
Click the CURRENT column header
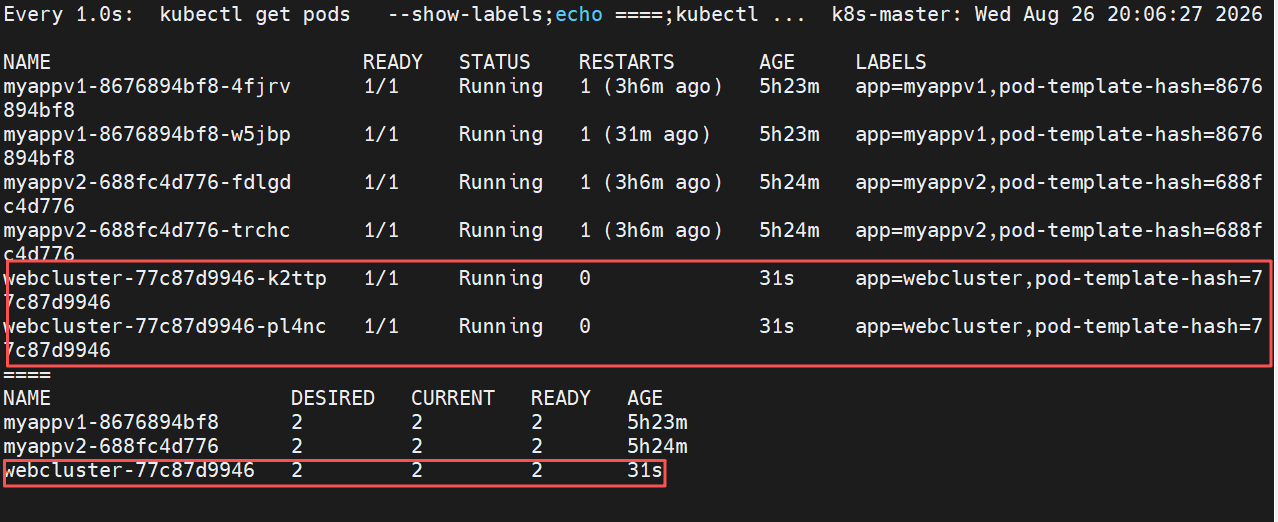pyautogui.click(x=453, y=398)
